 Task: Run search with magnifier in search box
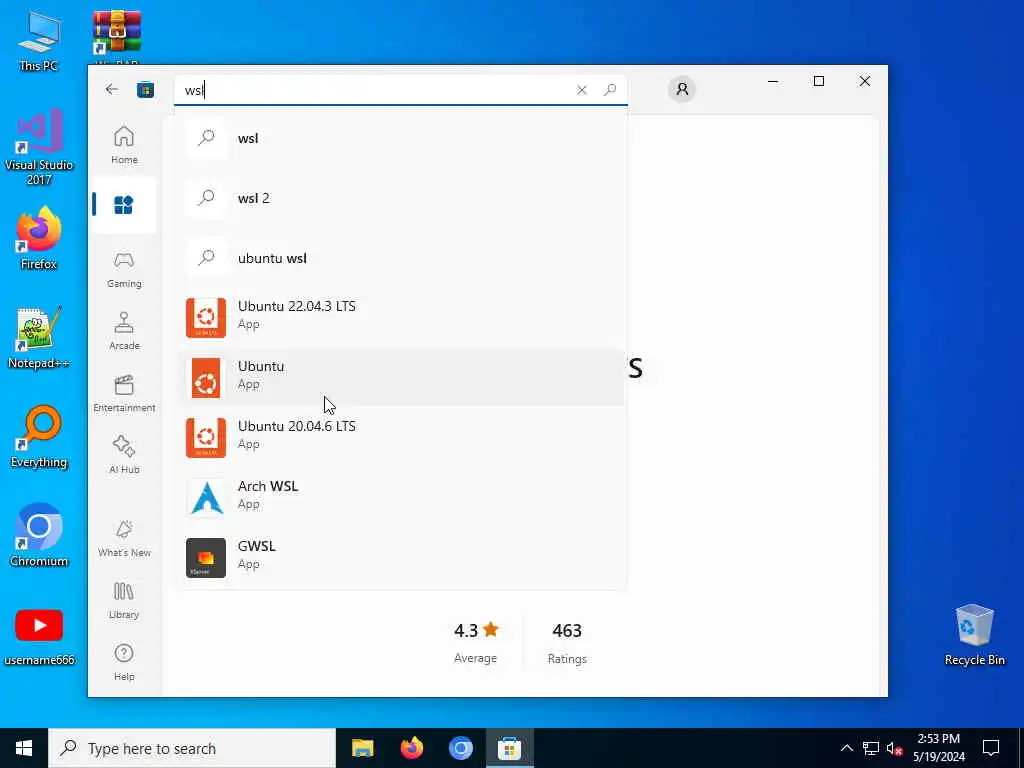pyautogui.click(x=610, y=89)
